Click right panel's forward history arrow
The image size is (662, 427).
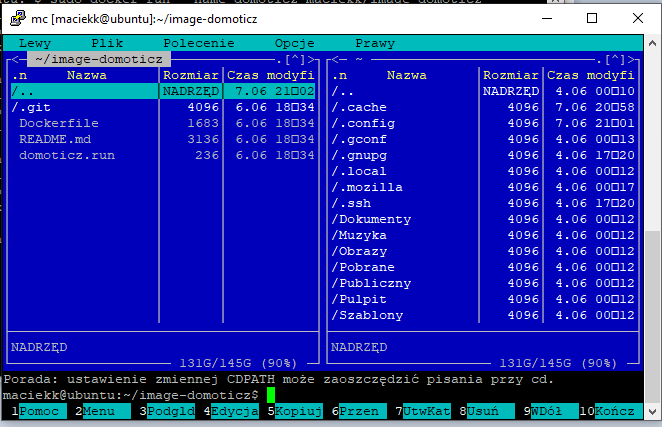tap(637, 59)
